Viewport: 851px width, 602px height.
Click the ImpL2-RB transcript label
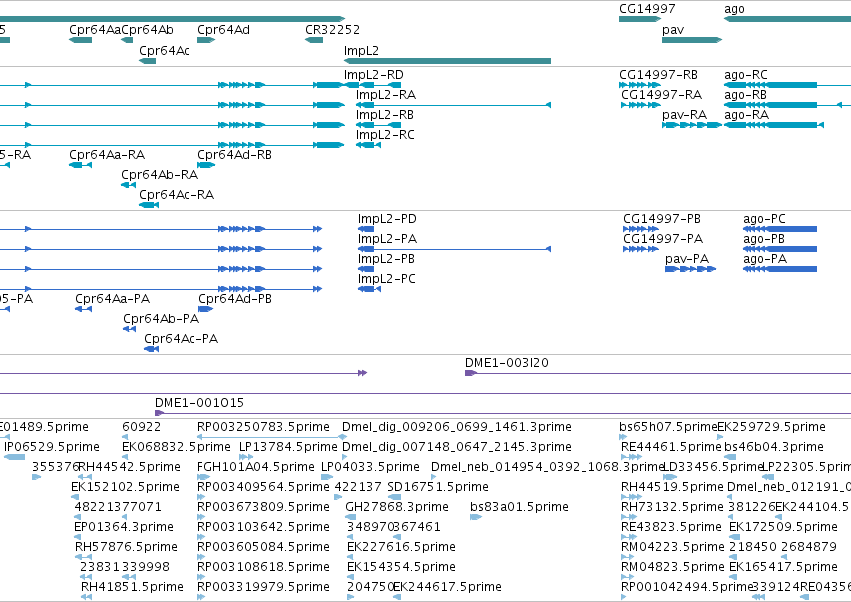(385, 115)
